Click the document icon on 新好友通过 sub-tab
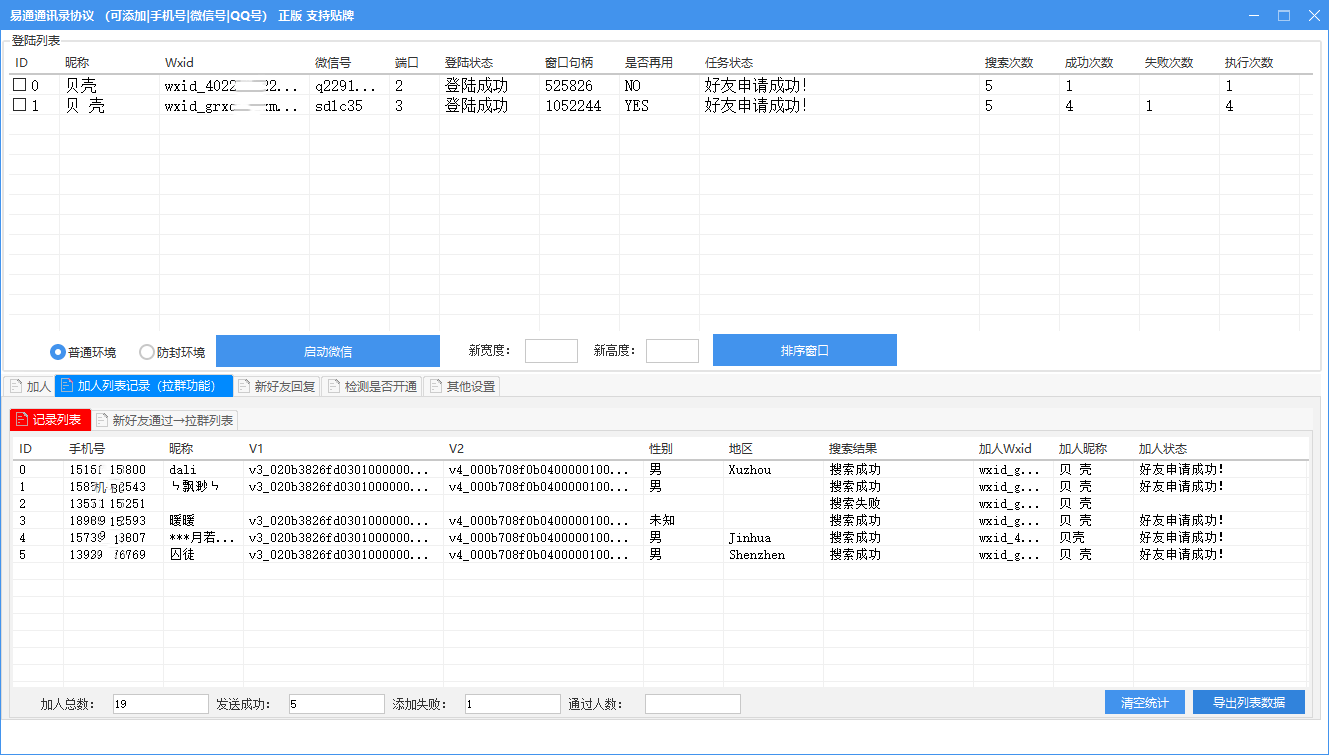 [102, 420]
